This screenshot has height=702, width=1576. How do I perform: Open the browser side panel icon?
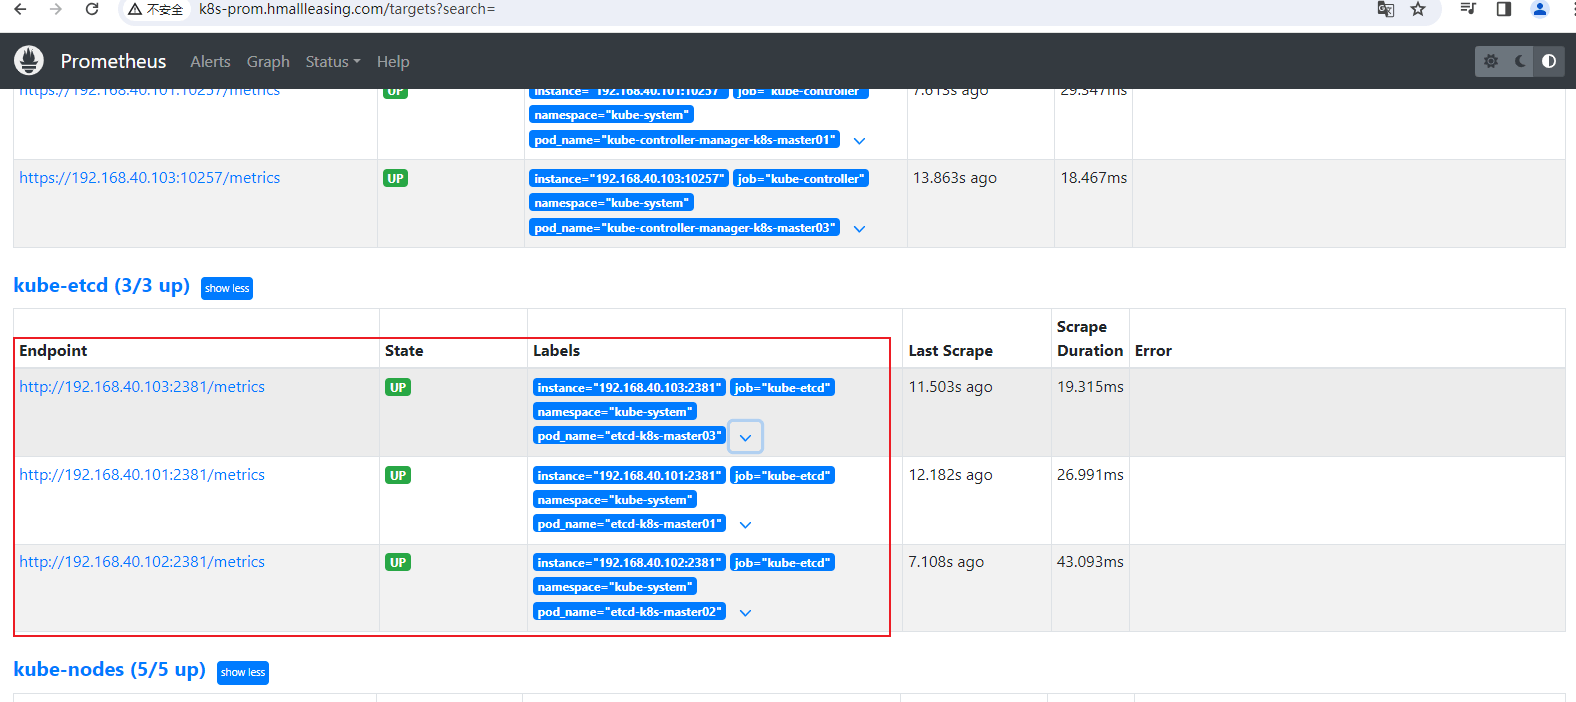1503,9
